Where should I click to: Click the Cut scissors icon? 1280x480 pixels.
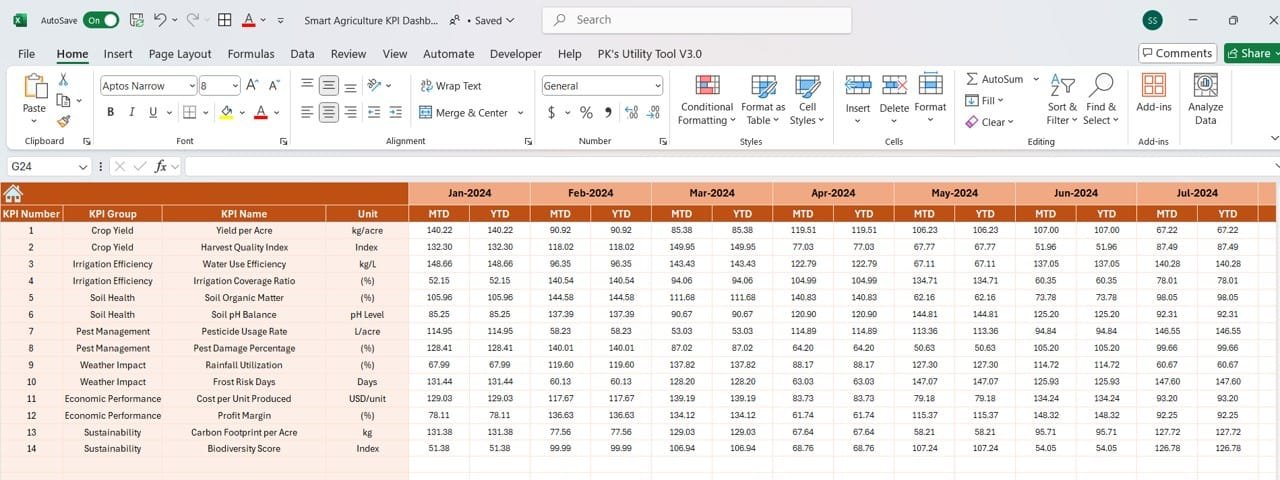[63, 79]
